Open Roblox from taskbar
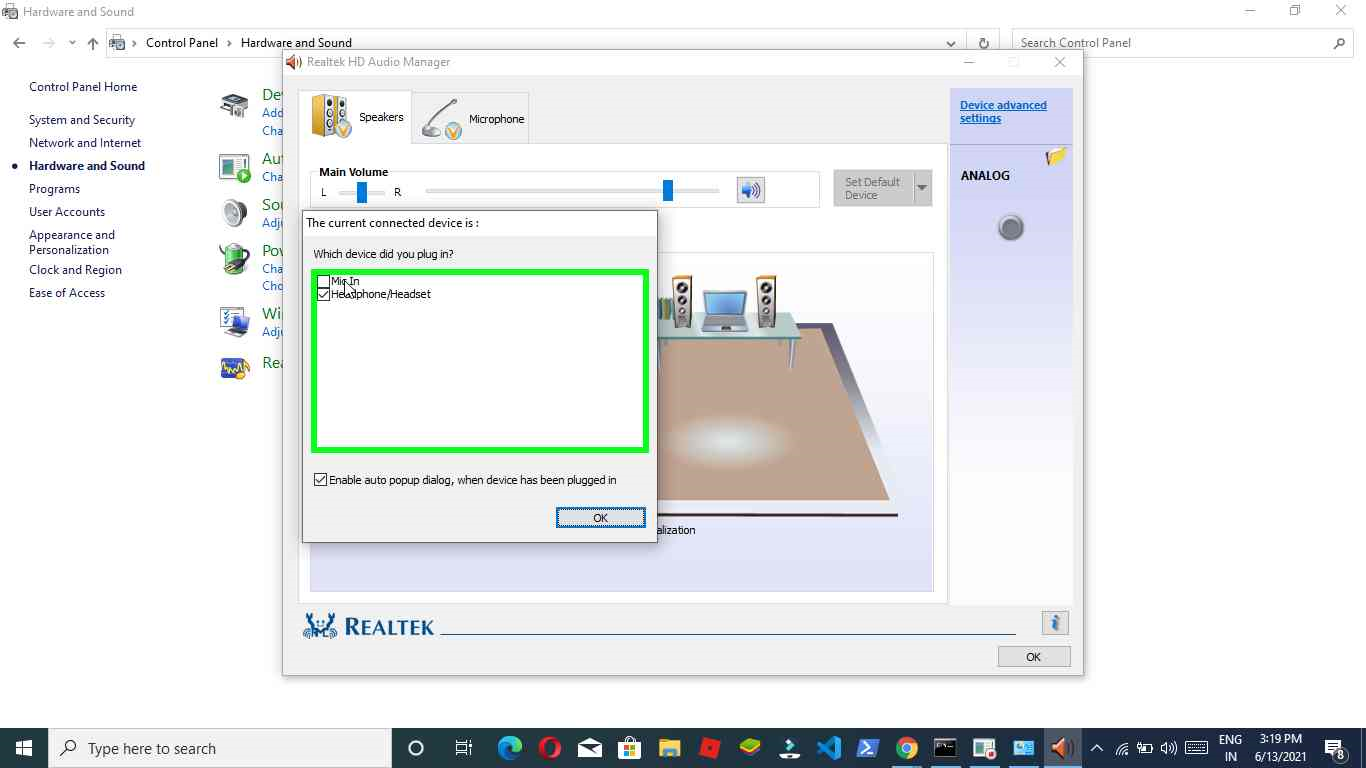Image resolution: width=1366 pixels, height=768 pixels. click(709, 748)
